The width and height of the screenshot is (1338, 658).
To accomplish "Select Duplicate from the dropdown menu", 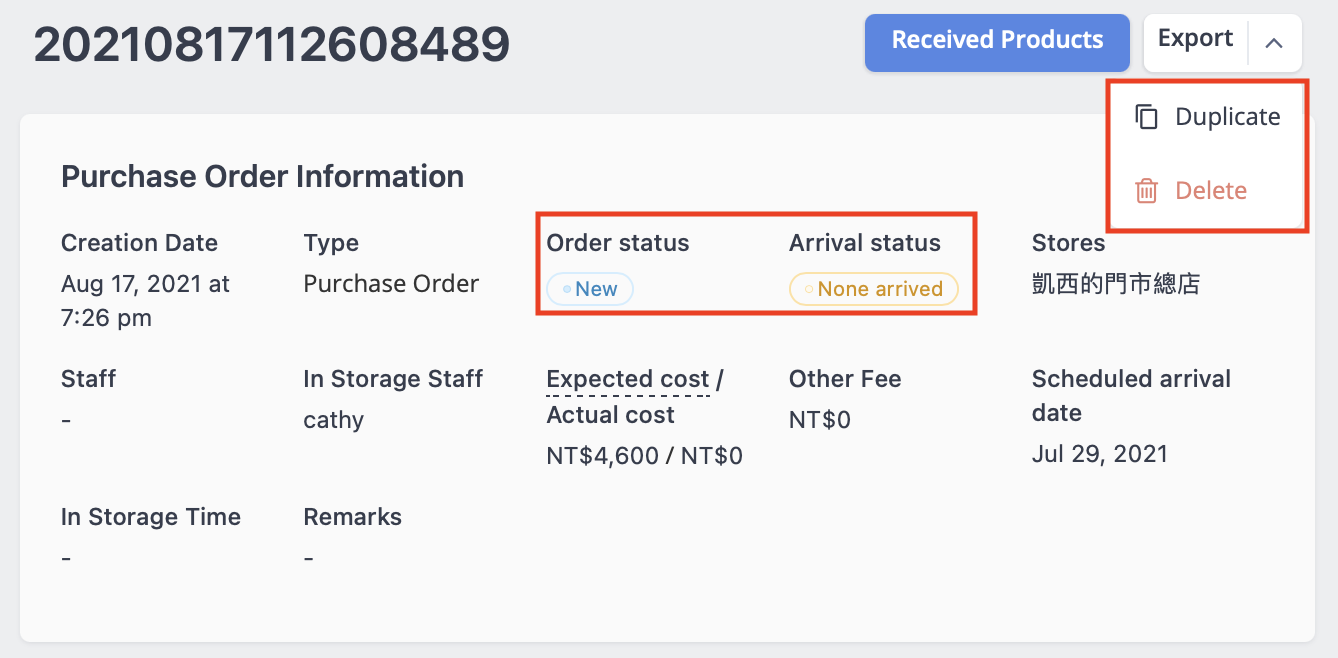I will [1208, 117].
